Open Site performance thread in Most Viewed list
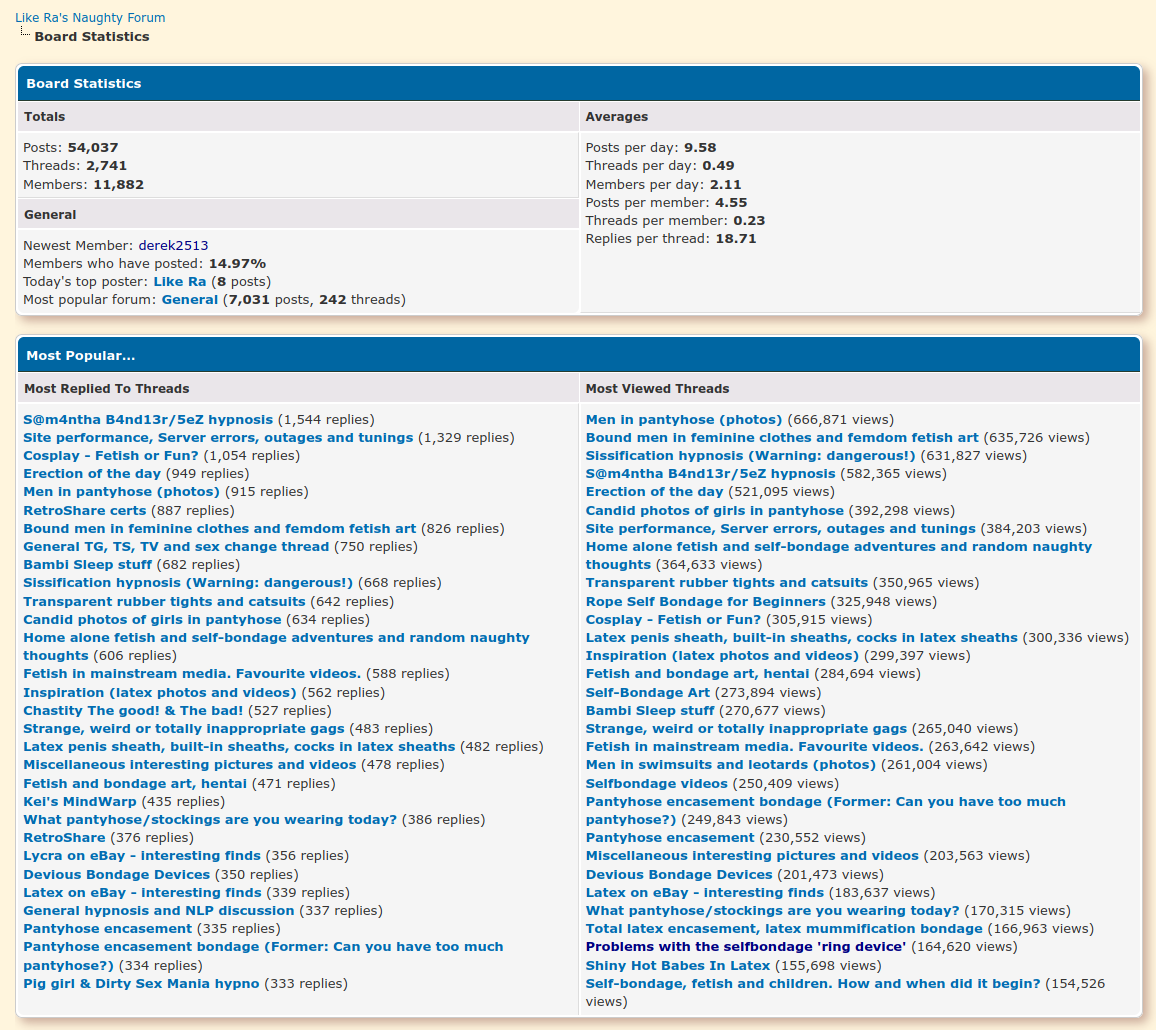1156x1030 pixels. tap(780, 529)
